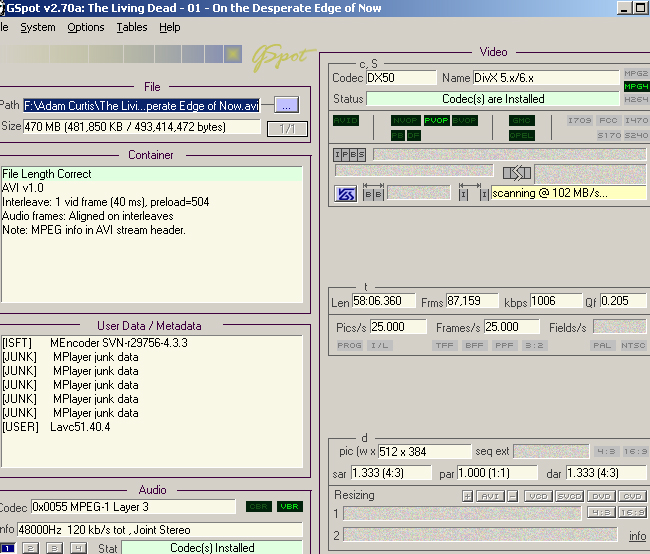Click the IPBS frame type indicator
The width and height of the screenshot is (650, 554).
[x=349, y=155]
